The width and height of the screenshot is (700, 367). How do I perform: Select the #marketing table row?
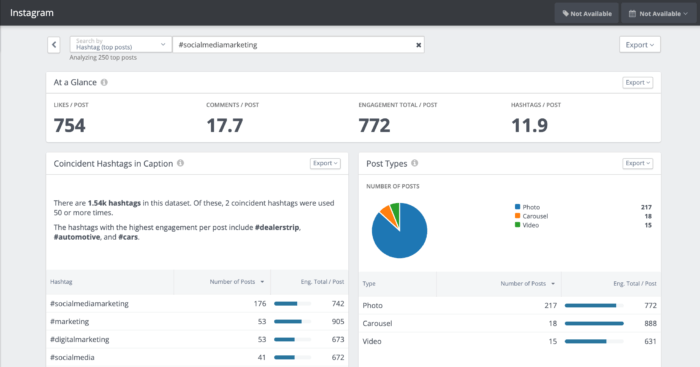(x=197, y=321)
